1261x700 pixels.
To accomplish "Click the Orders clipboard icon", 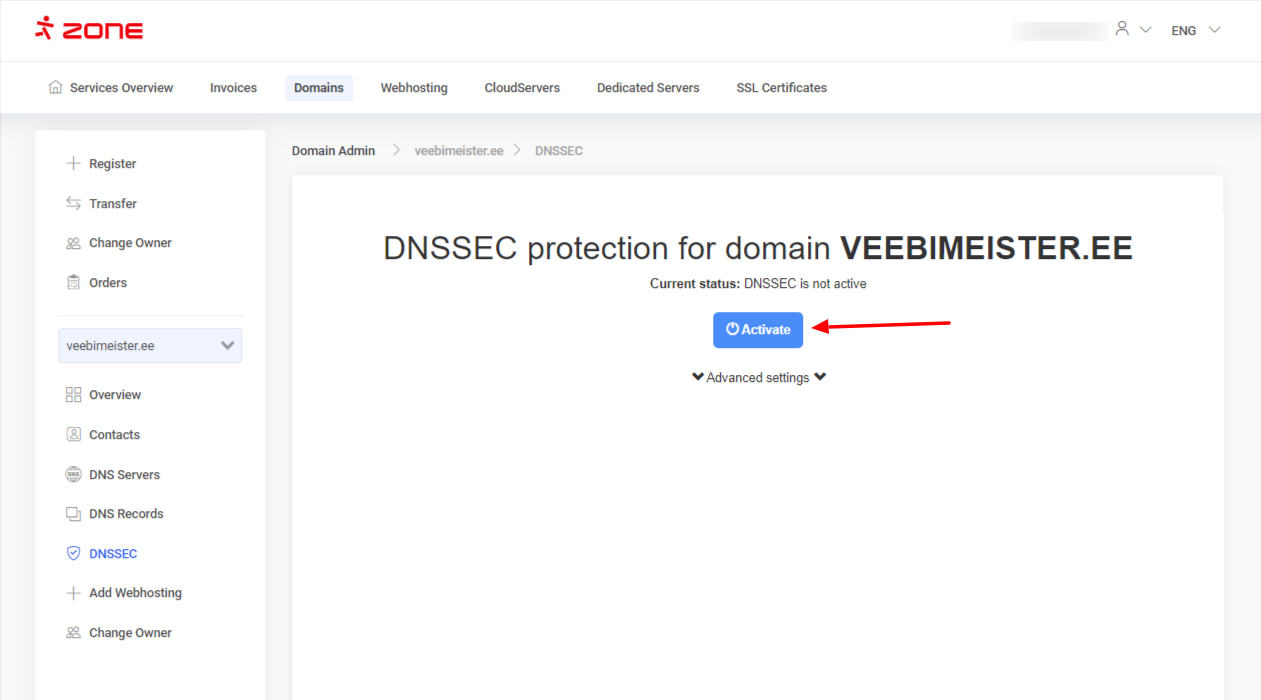I will click(73, 283).
